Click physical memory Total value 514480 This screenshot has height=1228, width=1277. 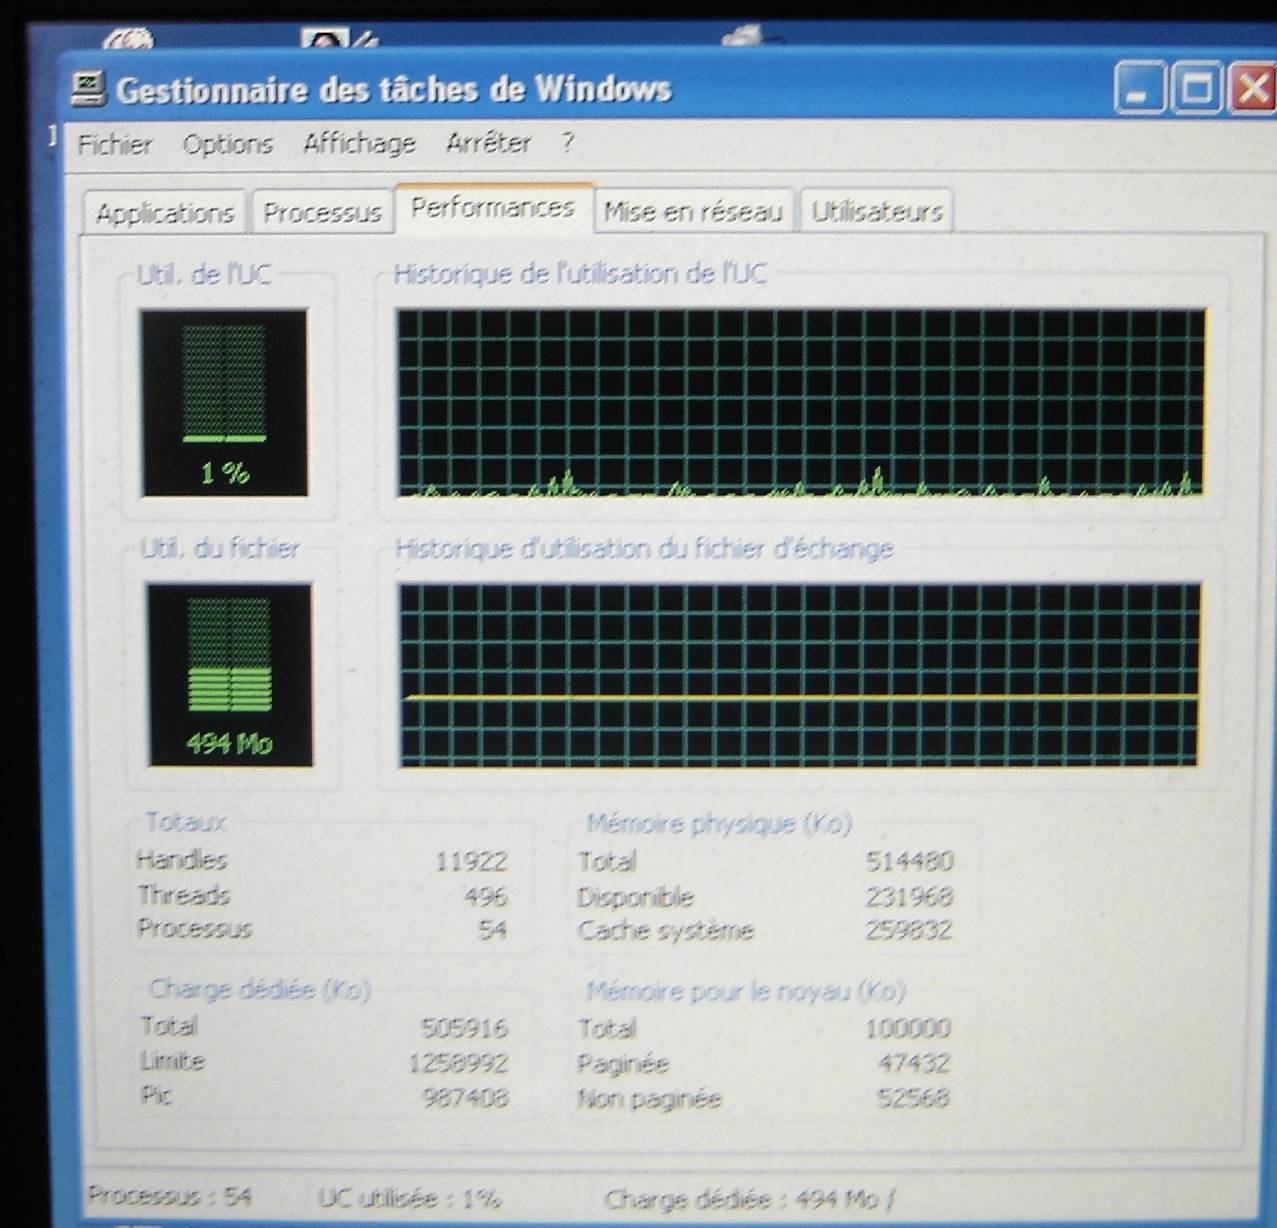tap(909, 861)
